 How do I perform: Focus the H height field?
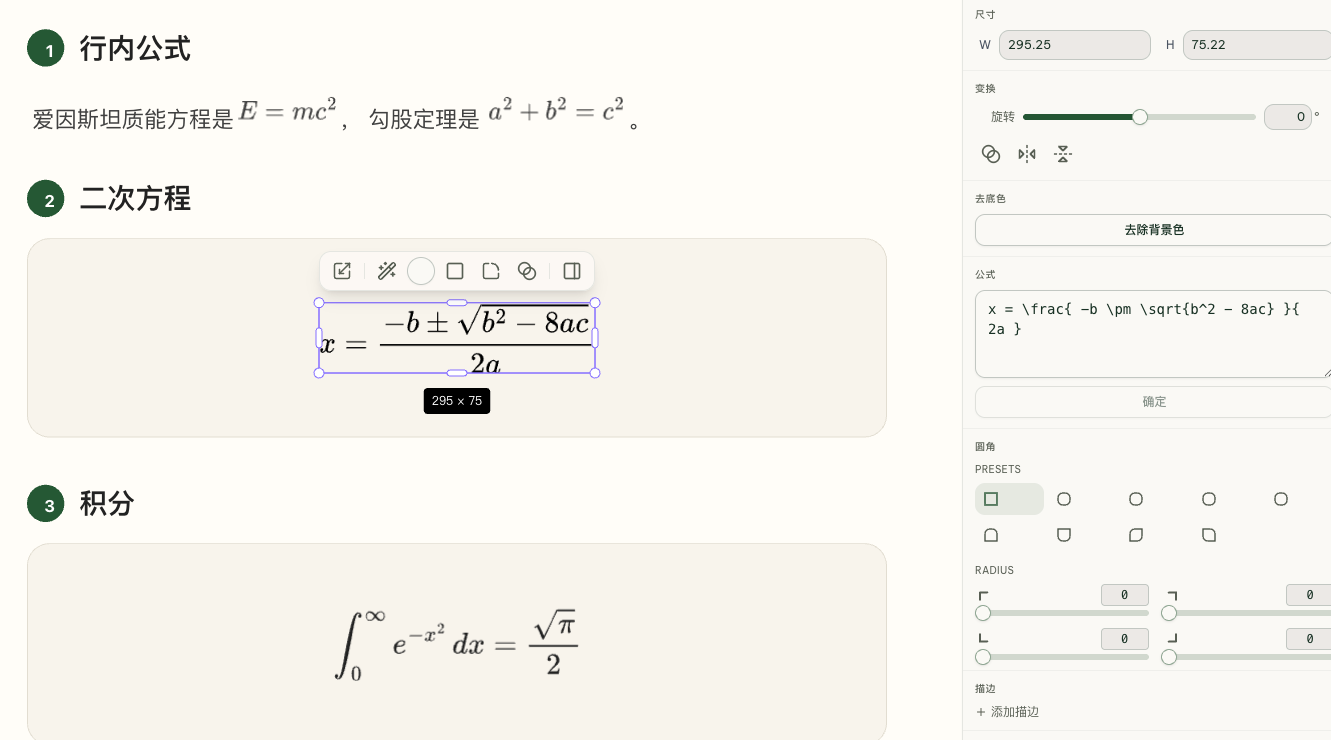point(1257,45)
